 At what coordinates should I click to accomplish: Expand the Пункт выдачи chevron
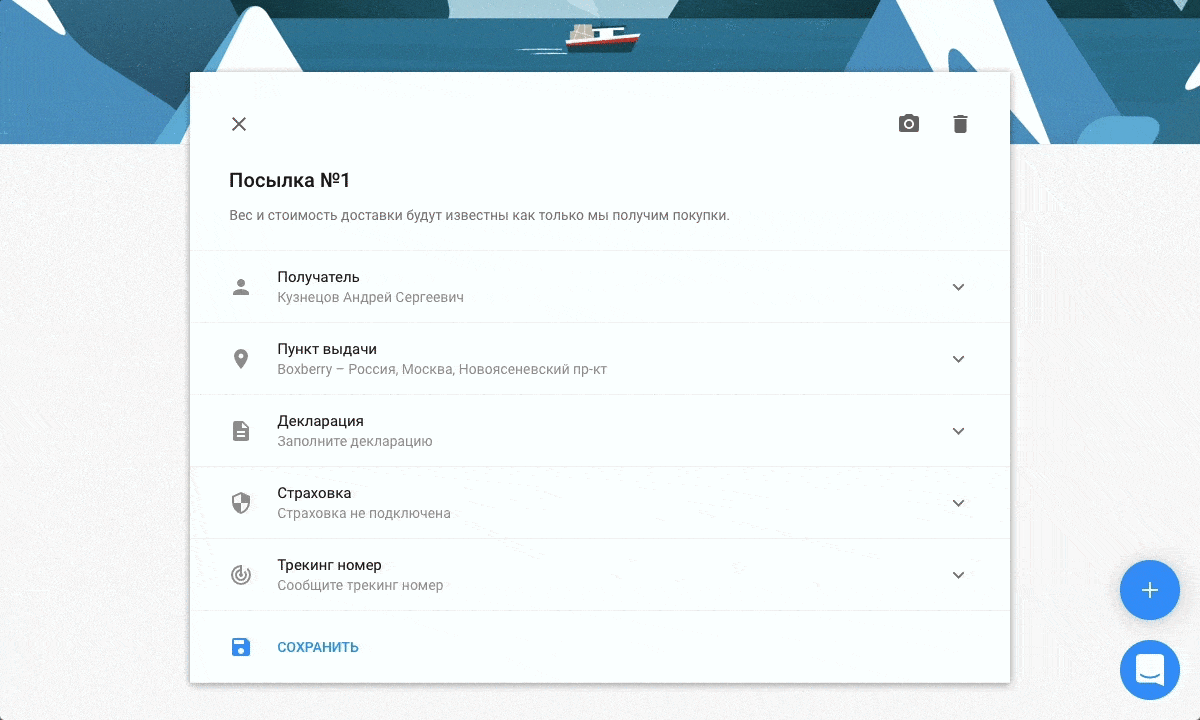[958, 359]
